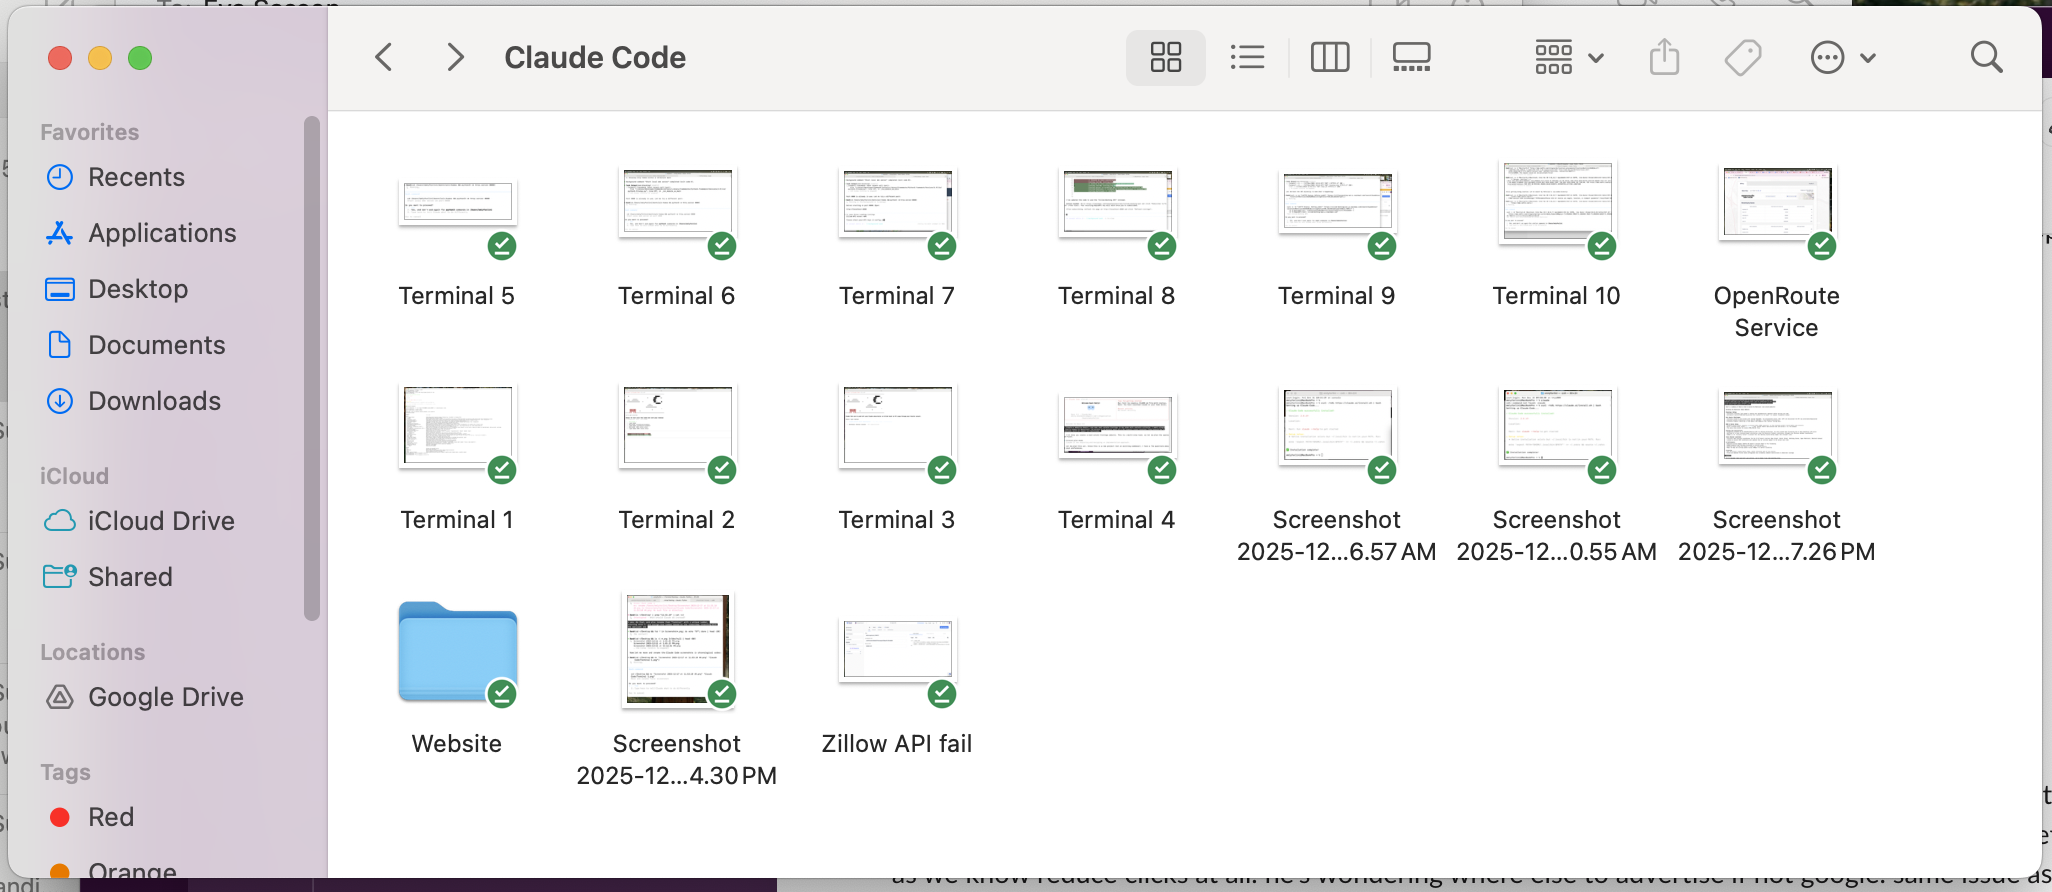This screenshot has height=892, width=2052.
Task: Click the sidebar vertical scrollbar
Action: [x=312, y=370]
